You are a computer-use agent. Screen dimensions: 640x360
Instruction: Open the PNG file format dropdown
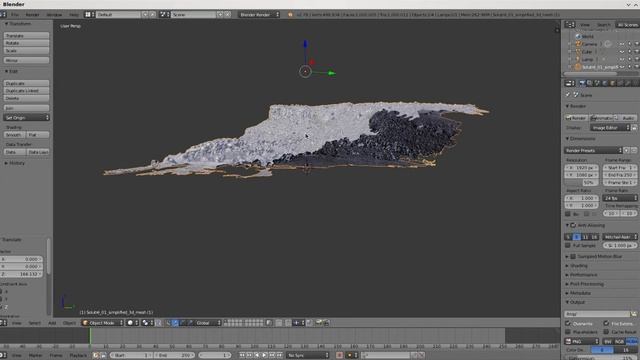582,341
